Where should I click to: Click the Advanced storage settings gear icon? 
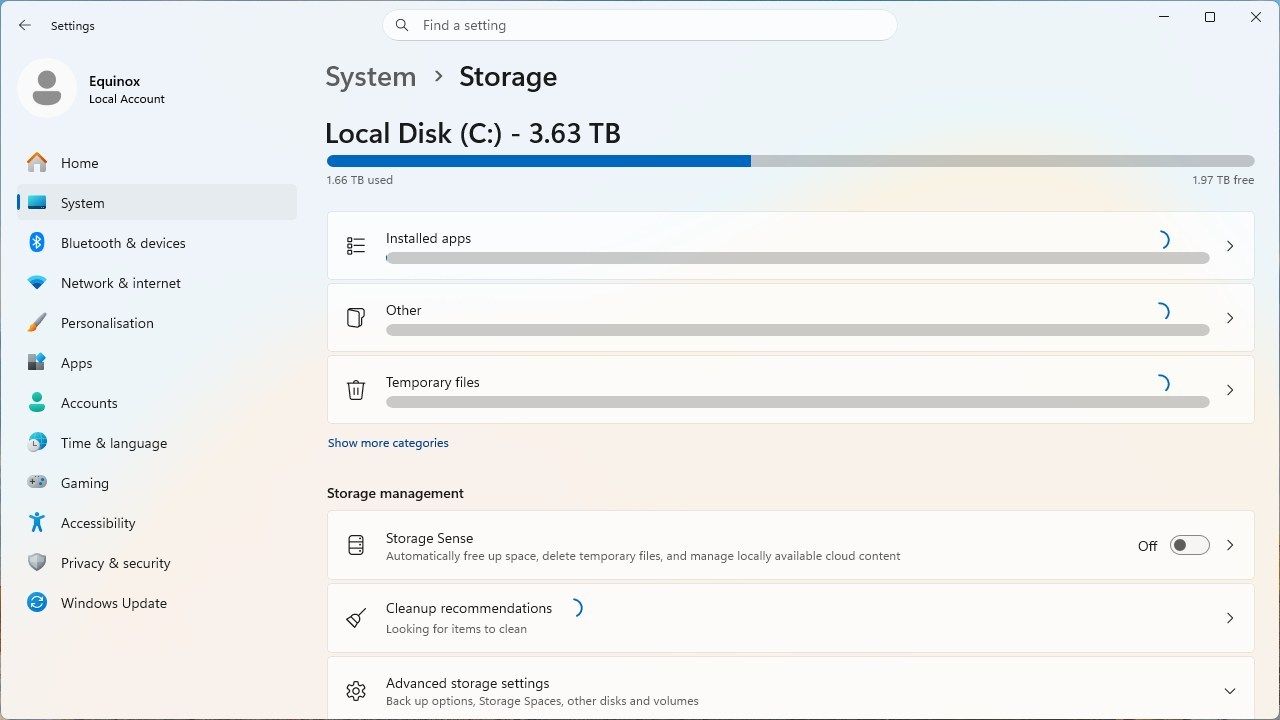click(356, 691)
